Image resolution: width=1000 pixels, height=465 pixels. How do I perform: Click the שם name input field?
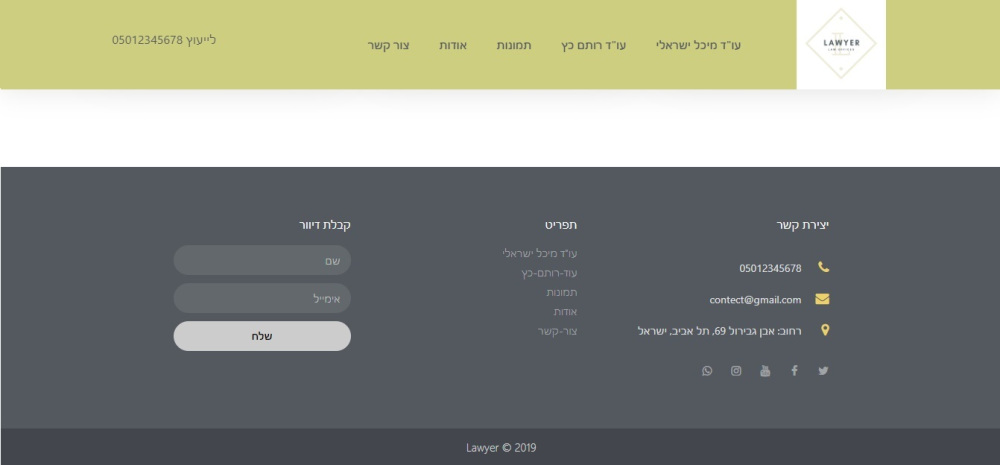[262, 260]
